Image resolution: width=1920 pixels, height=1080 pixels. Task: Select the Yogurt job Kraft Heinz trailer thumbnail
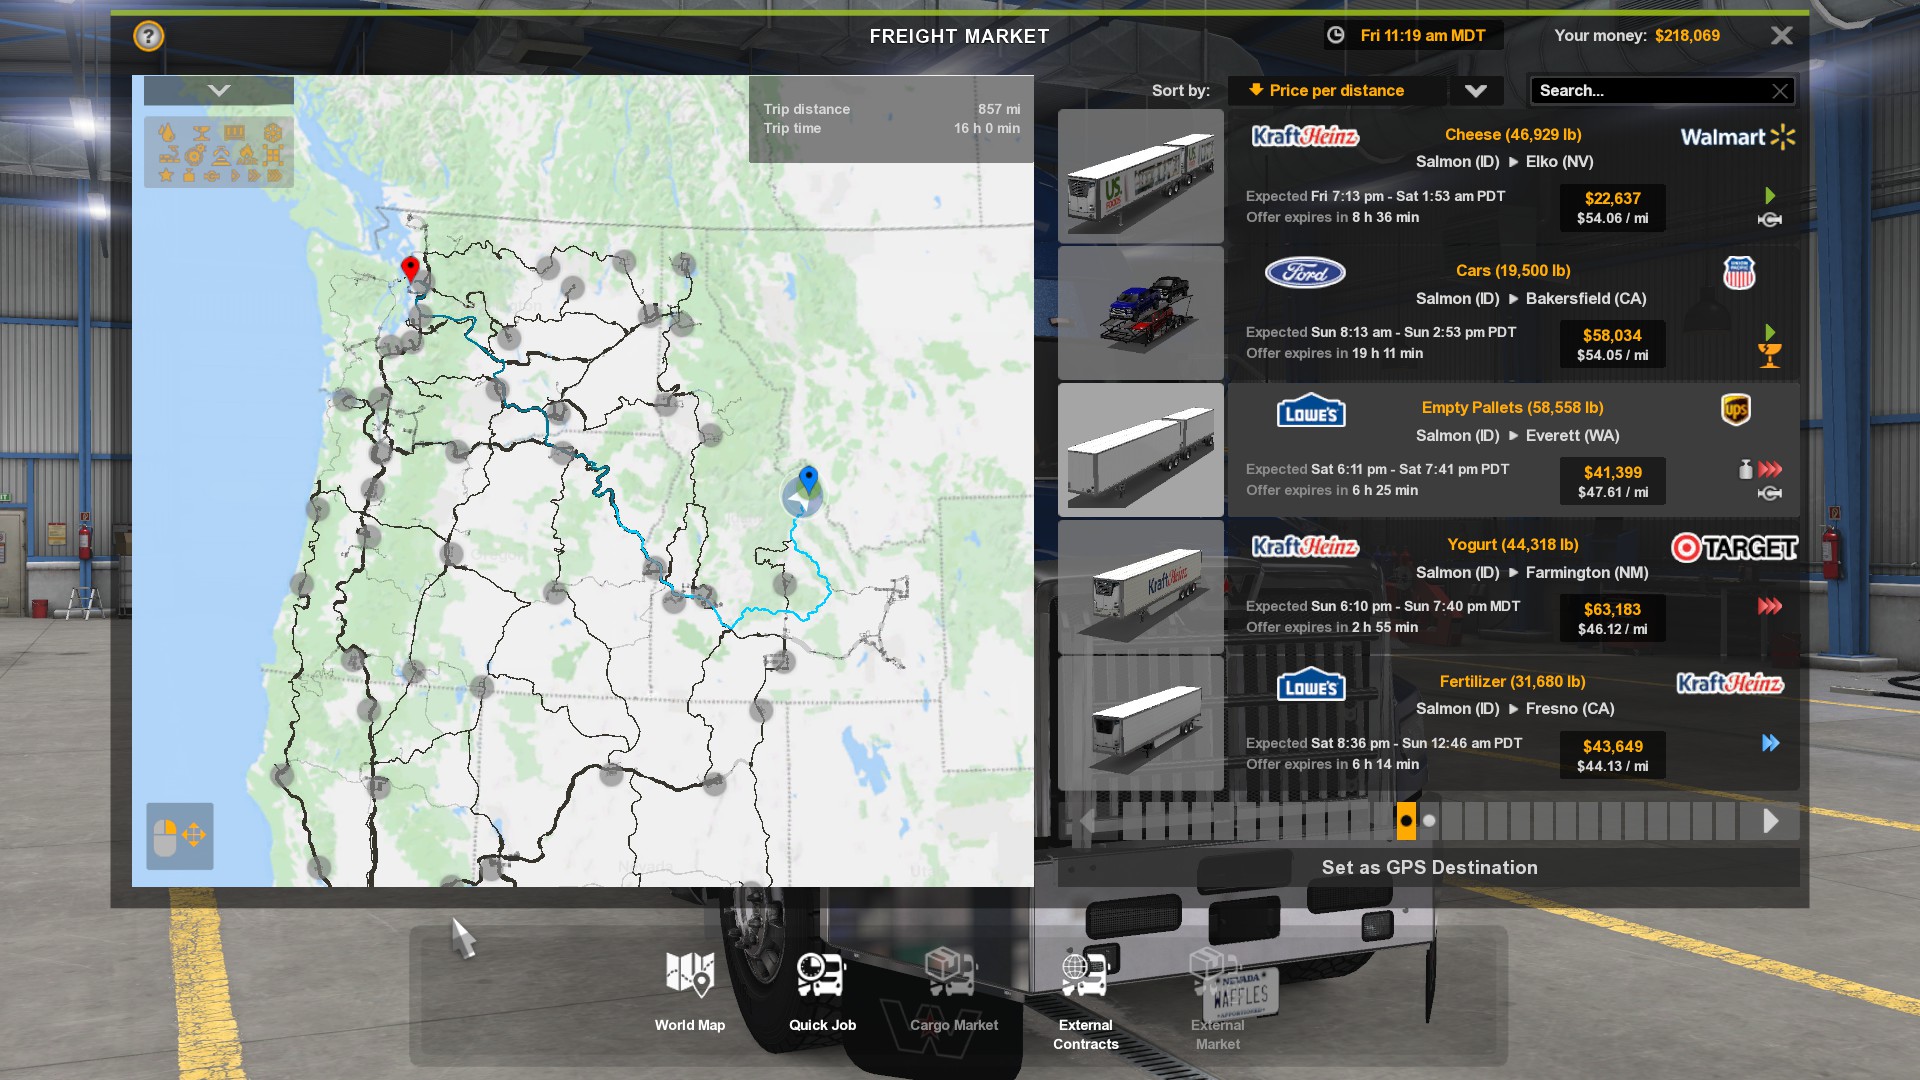click(x=1140, y=587)
